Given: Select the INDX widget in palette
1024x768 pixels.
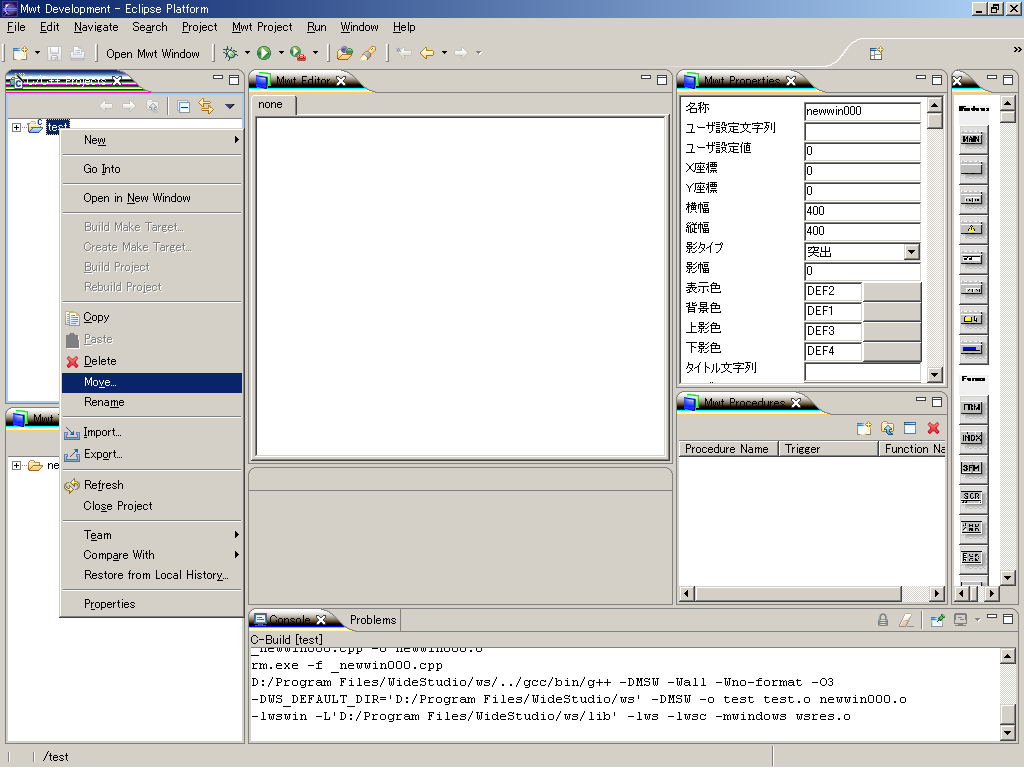Looking at the screenshot, I should (971, 438).
